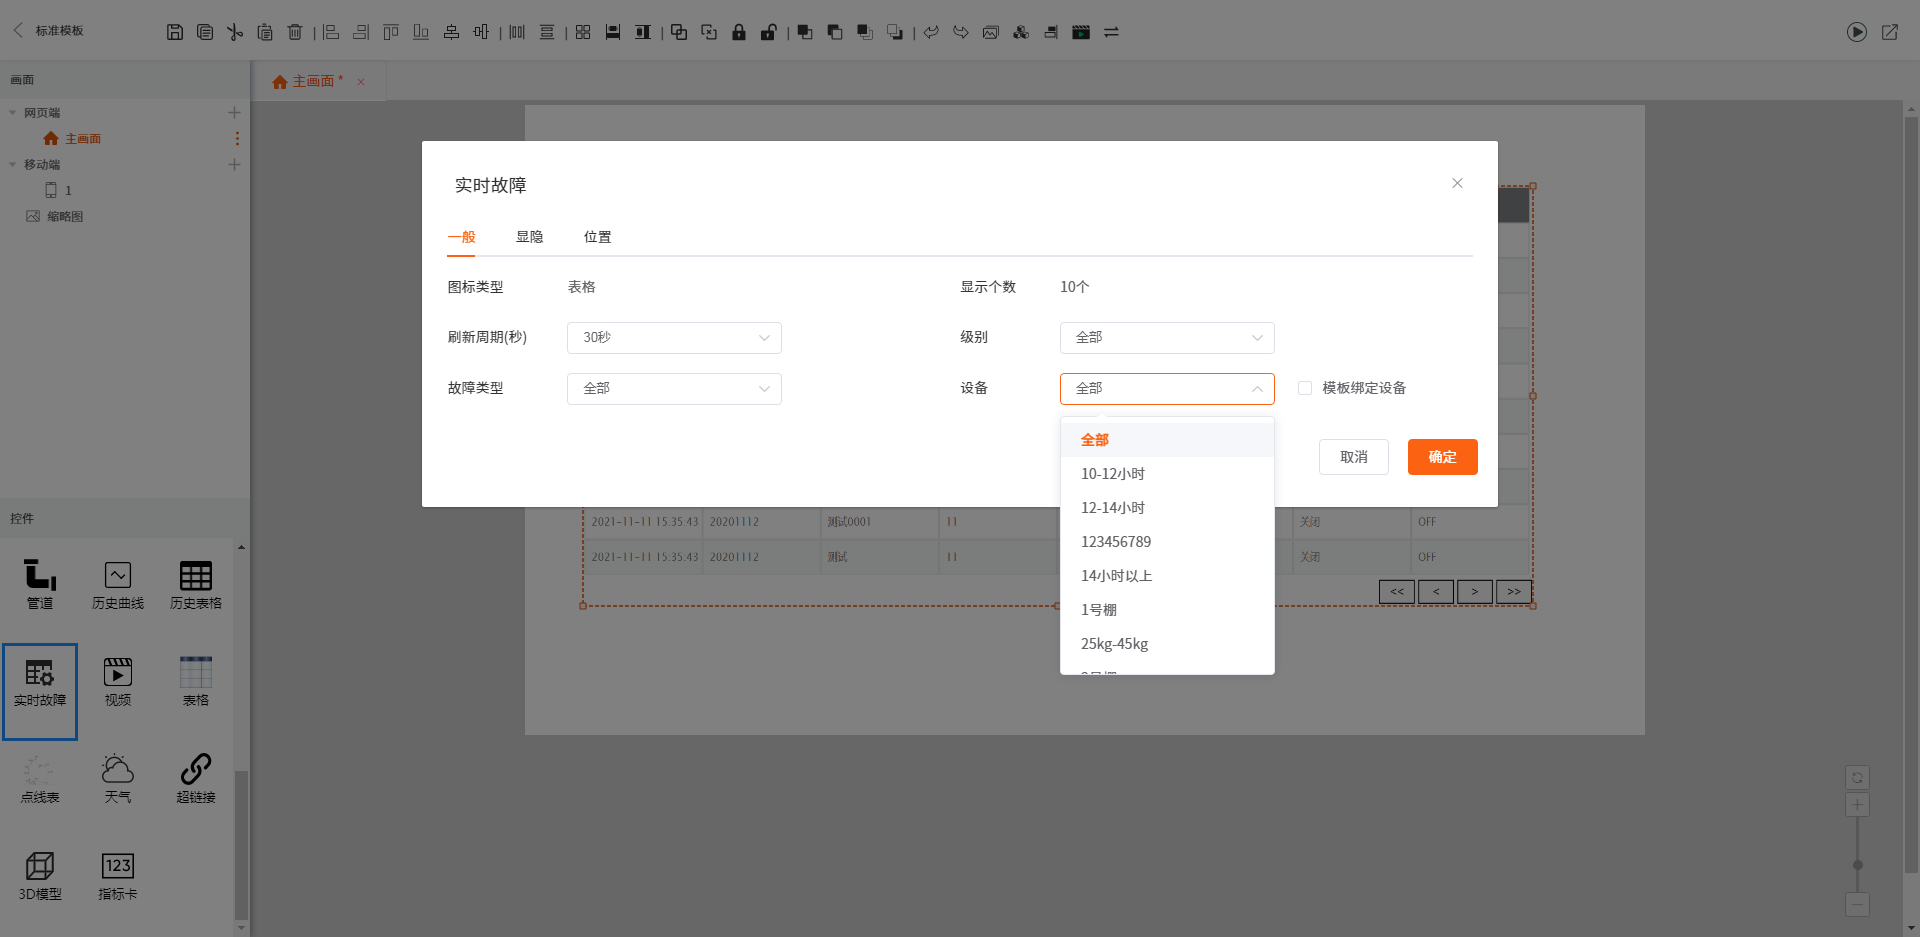Collapse the 移动端 tree node
Viewport: 1920px width, 937px height.
point(13,164)
